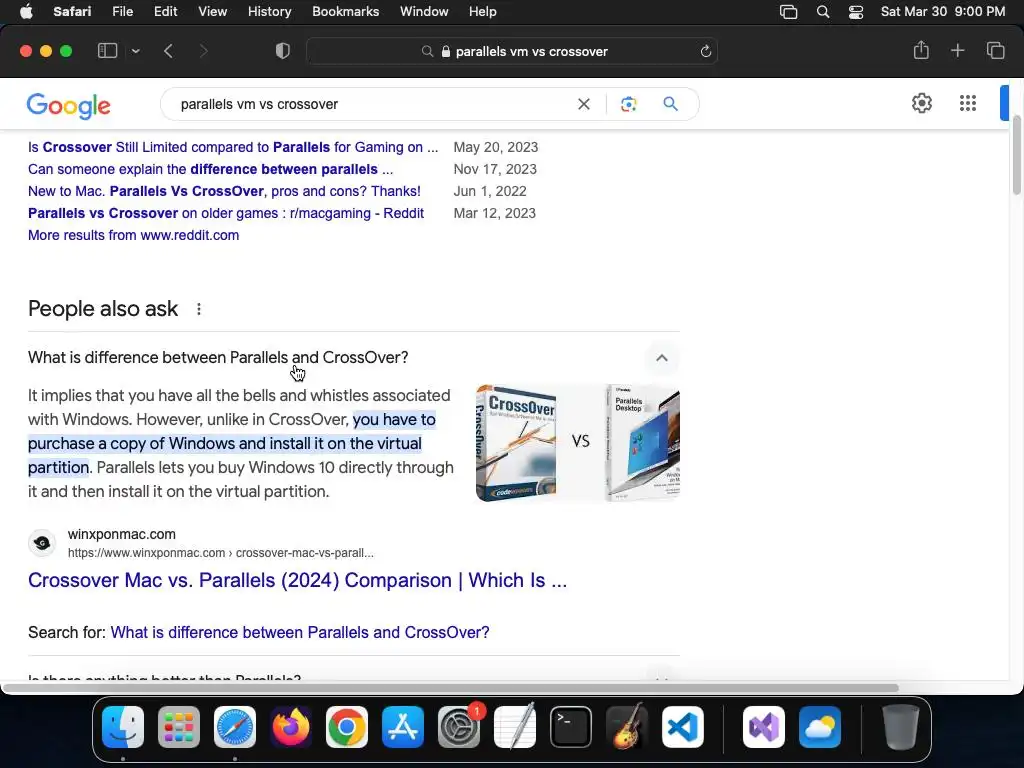Viewport: 1024px width, 768px height.
Task: Click Safari compass icon in the Dock
Action: pyautogui.click(x=235, y=727)
